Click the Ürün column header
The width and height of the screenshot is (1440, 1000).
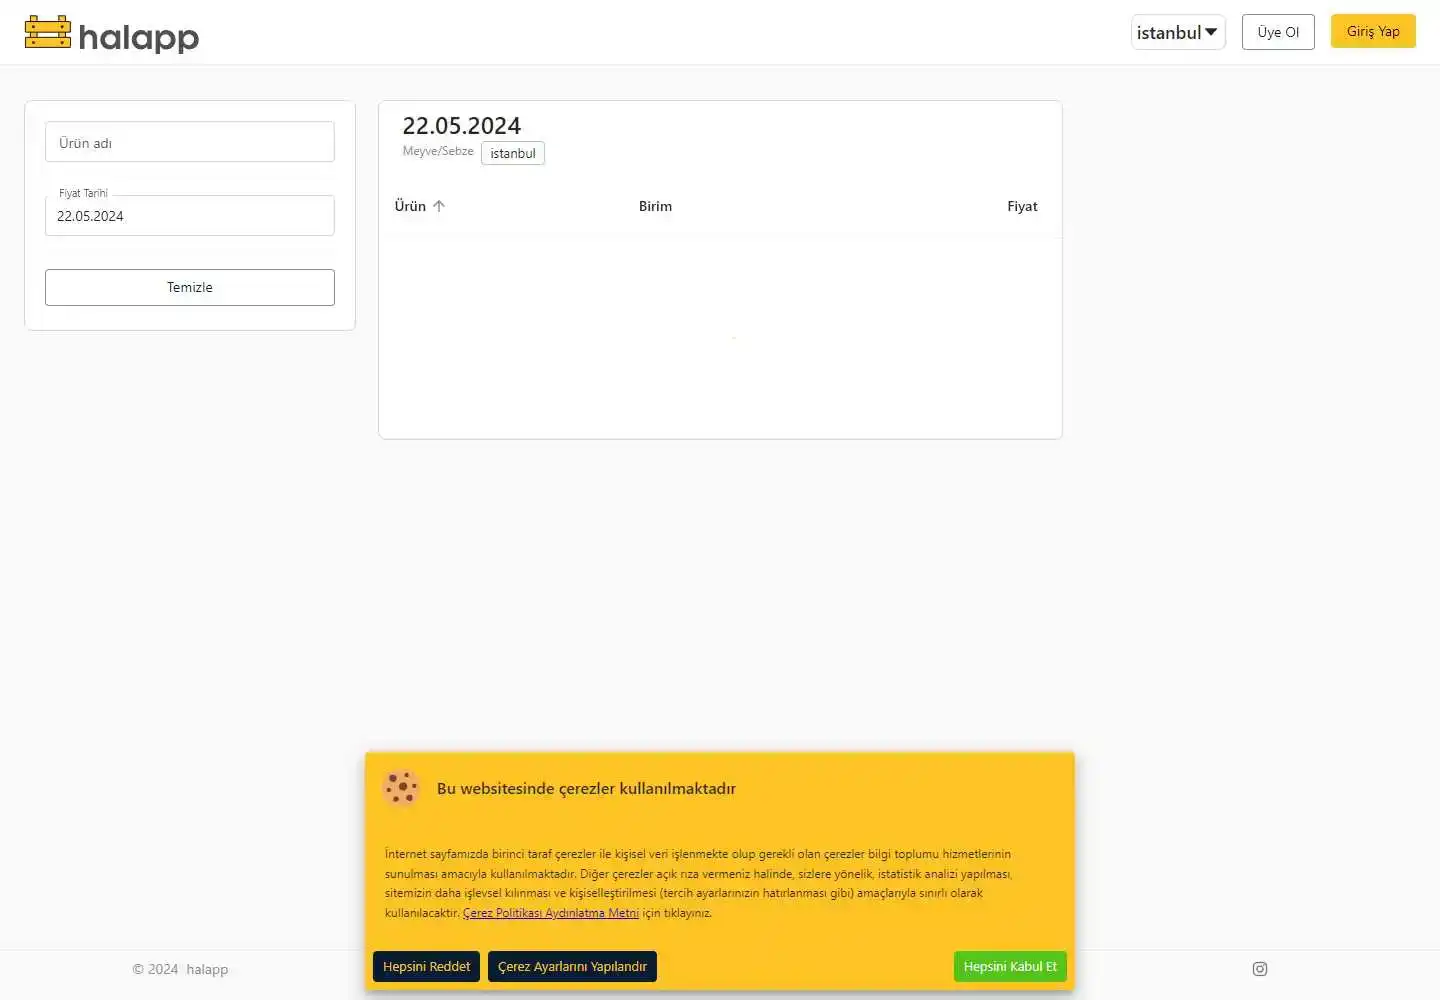coord(410,206)
